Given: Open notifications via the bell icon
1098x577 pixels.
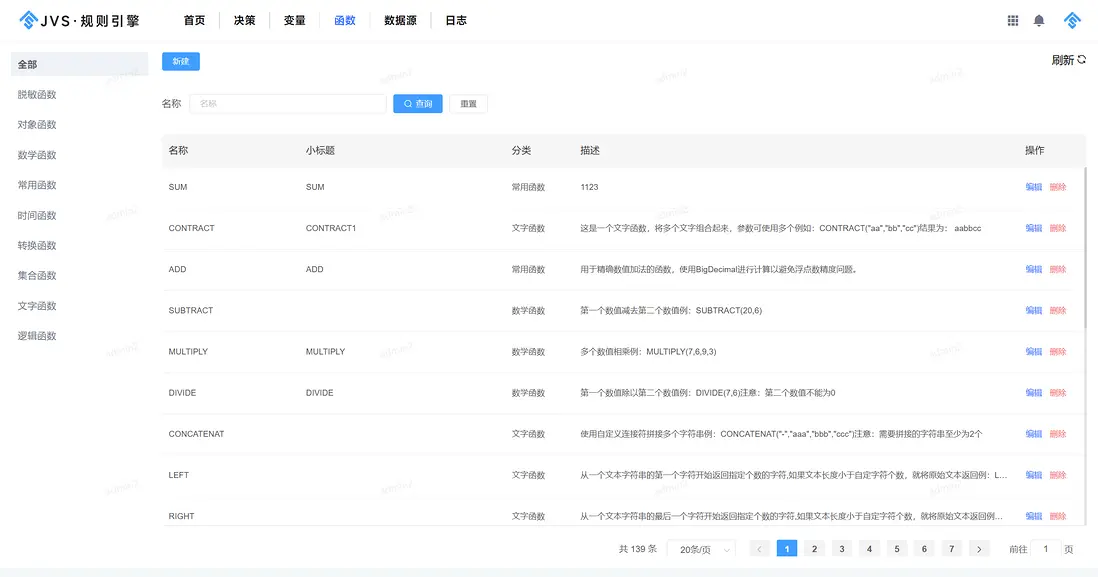Looking at the screenshot, I should click(x=1041, y=19).
